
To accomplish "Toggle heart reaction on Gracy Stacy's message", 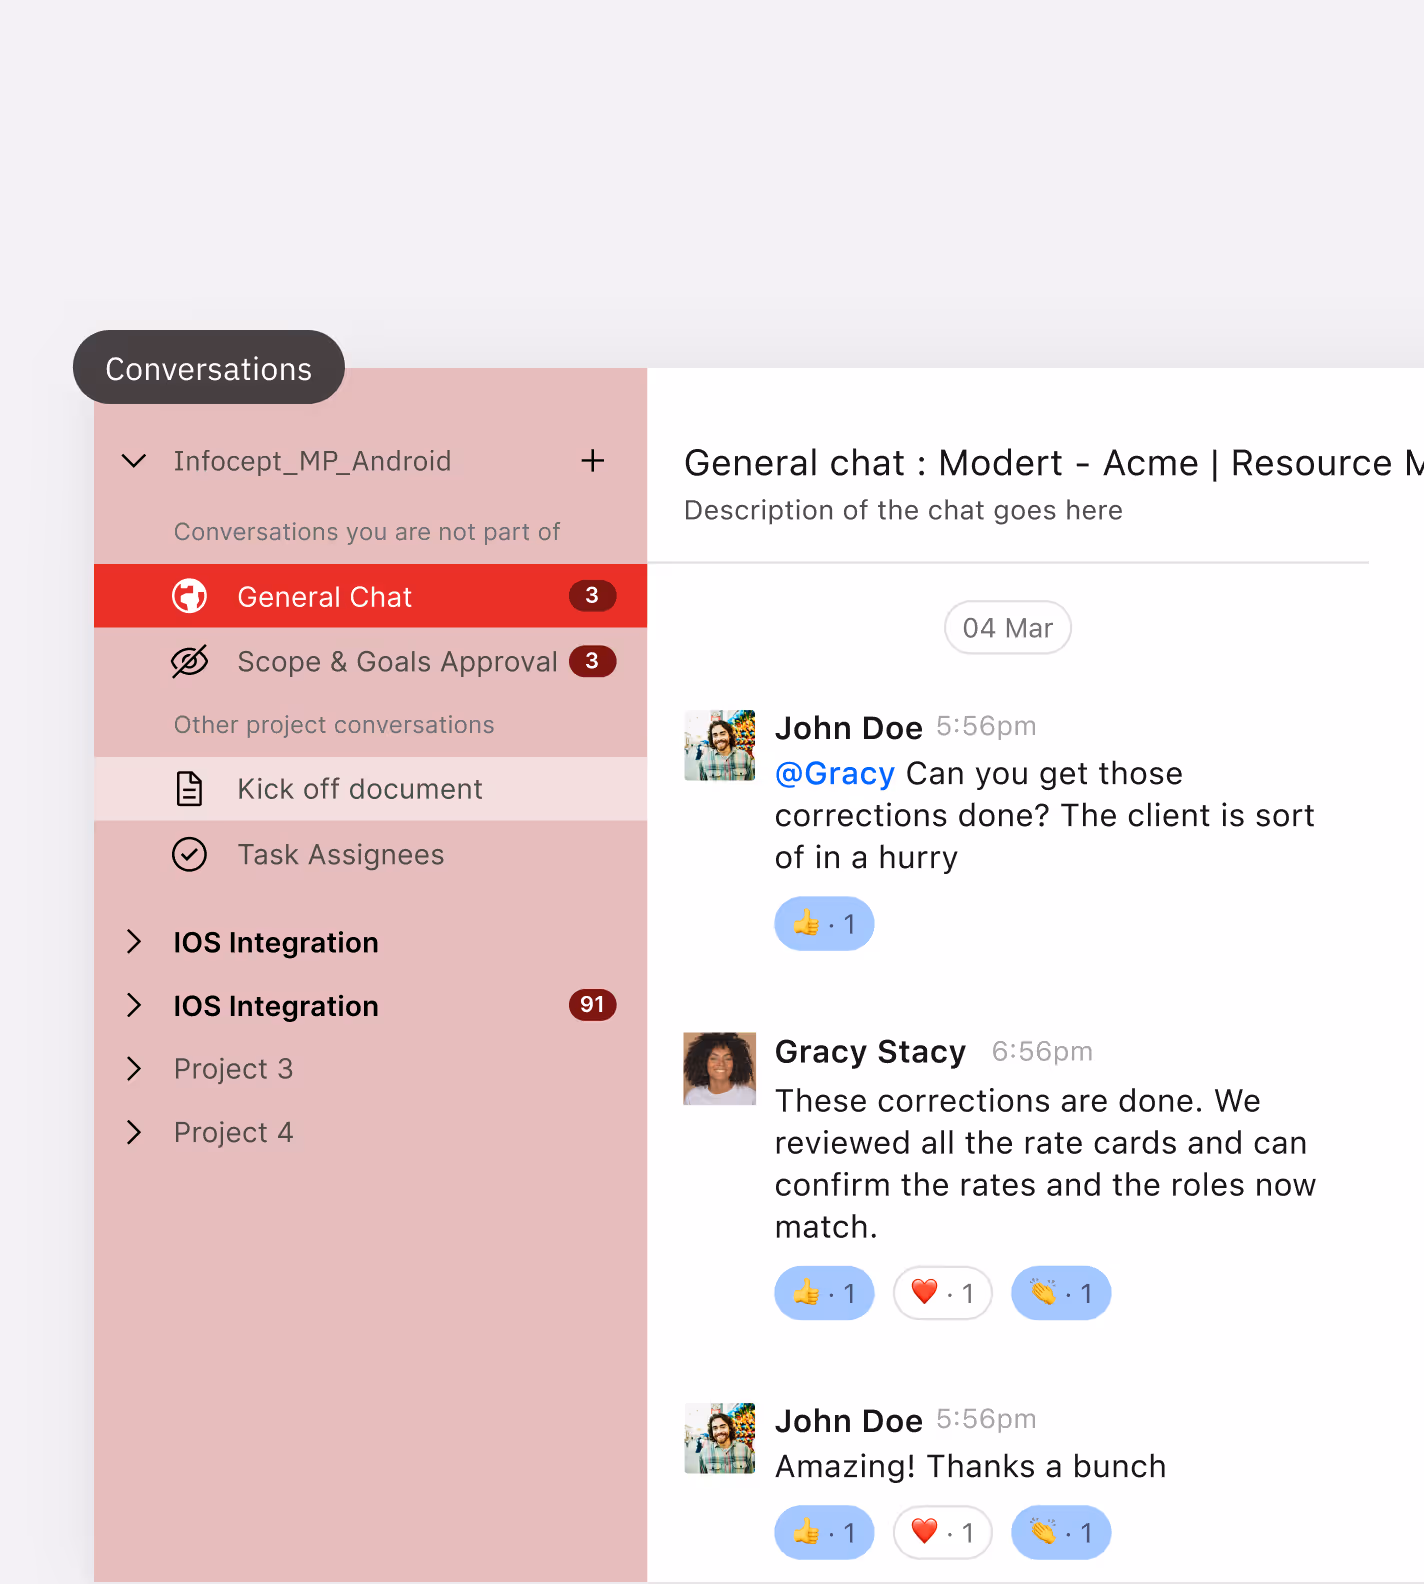I will (x=942, y=1293).
